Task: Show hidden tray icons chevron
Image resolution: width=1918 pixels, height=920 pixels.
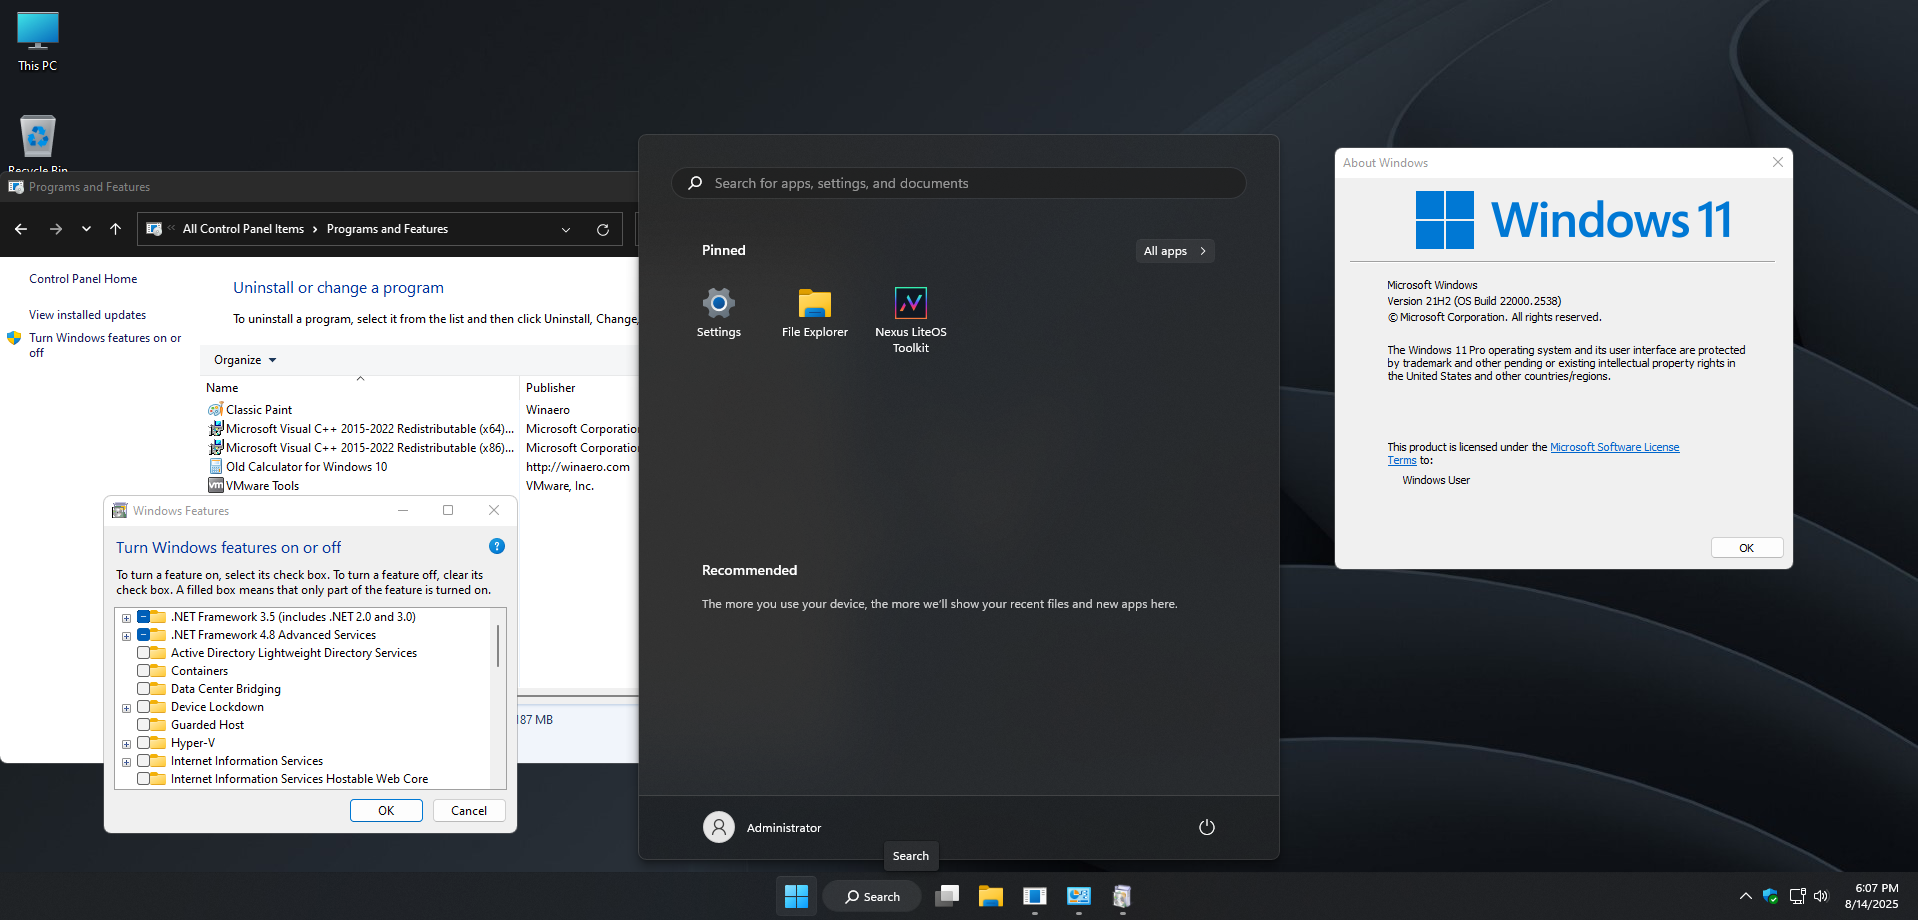Action: [1745, 896]
